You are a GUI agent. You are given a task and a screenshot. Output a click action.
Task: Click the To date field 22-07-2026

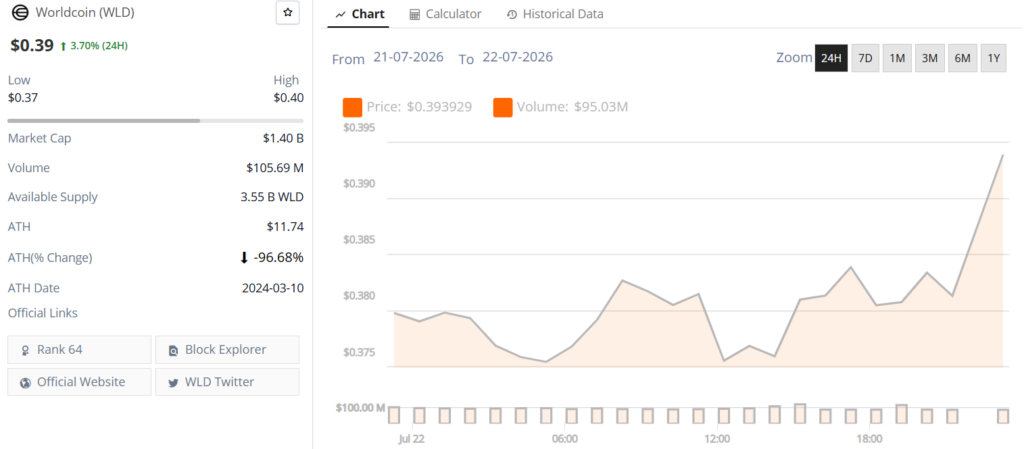click(518, 57)
